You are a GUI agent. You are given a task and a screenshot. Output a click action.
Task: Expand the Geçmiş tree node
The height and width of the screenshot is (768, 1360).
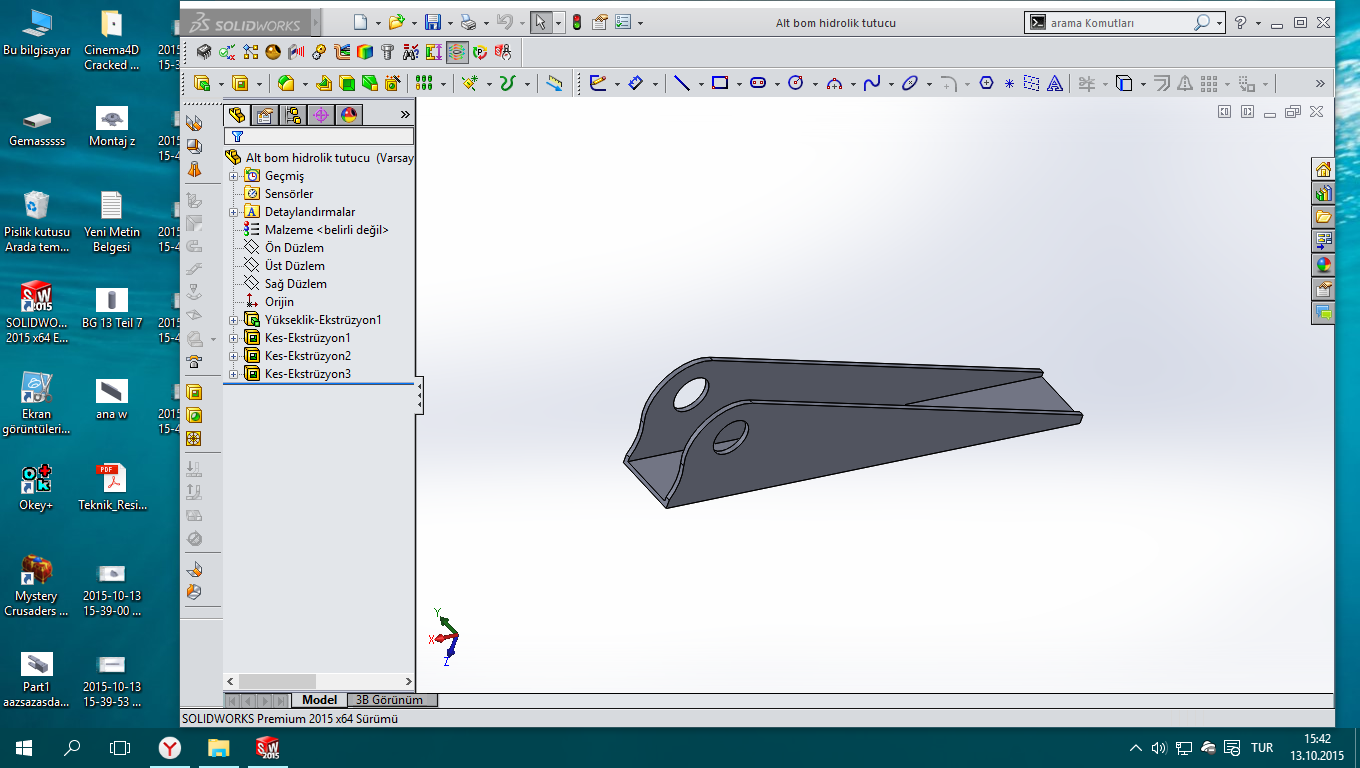point(233,176)
